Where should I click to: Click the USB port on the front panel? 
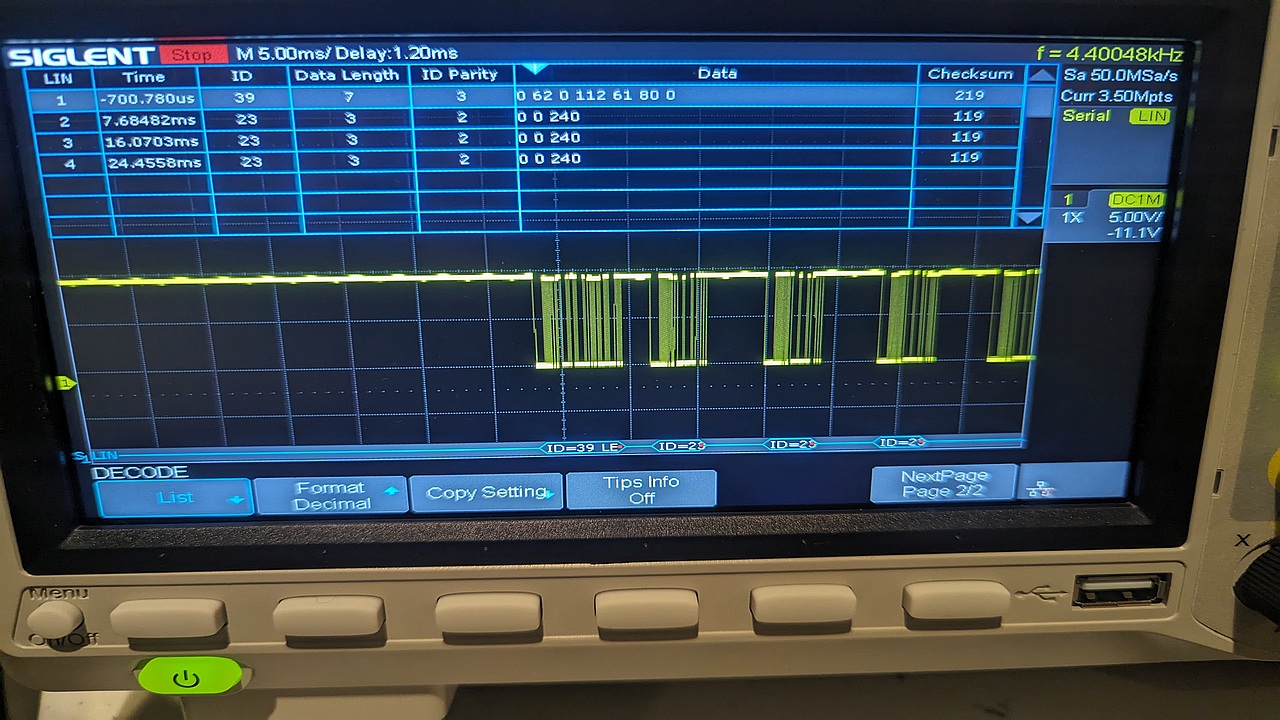1120,591
